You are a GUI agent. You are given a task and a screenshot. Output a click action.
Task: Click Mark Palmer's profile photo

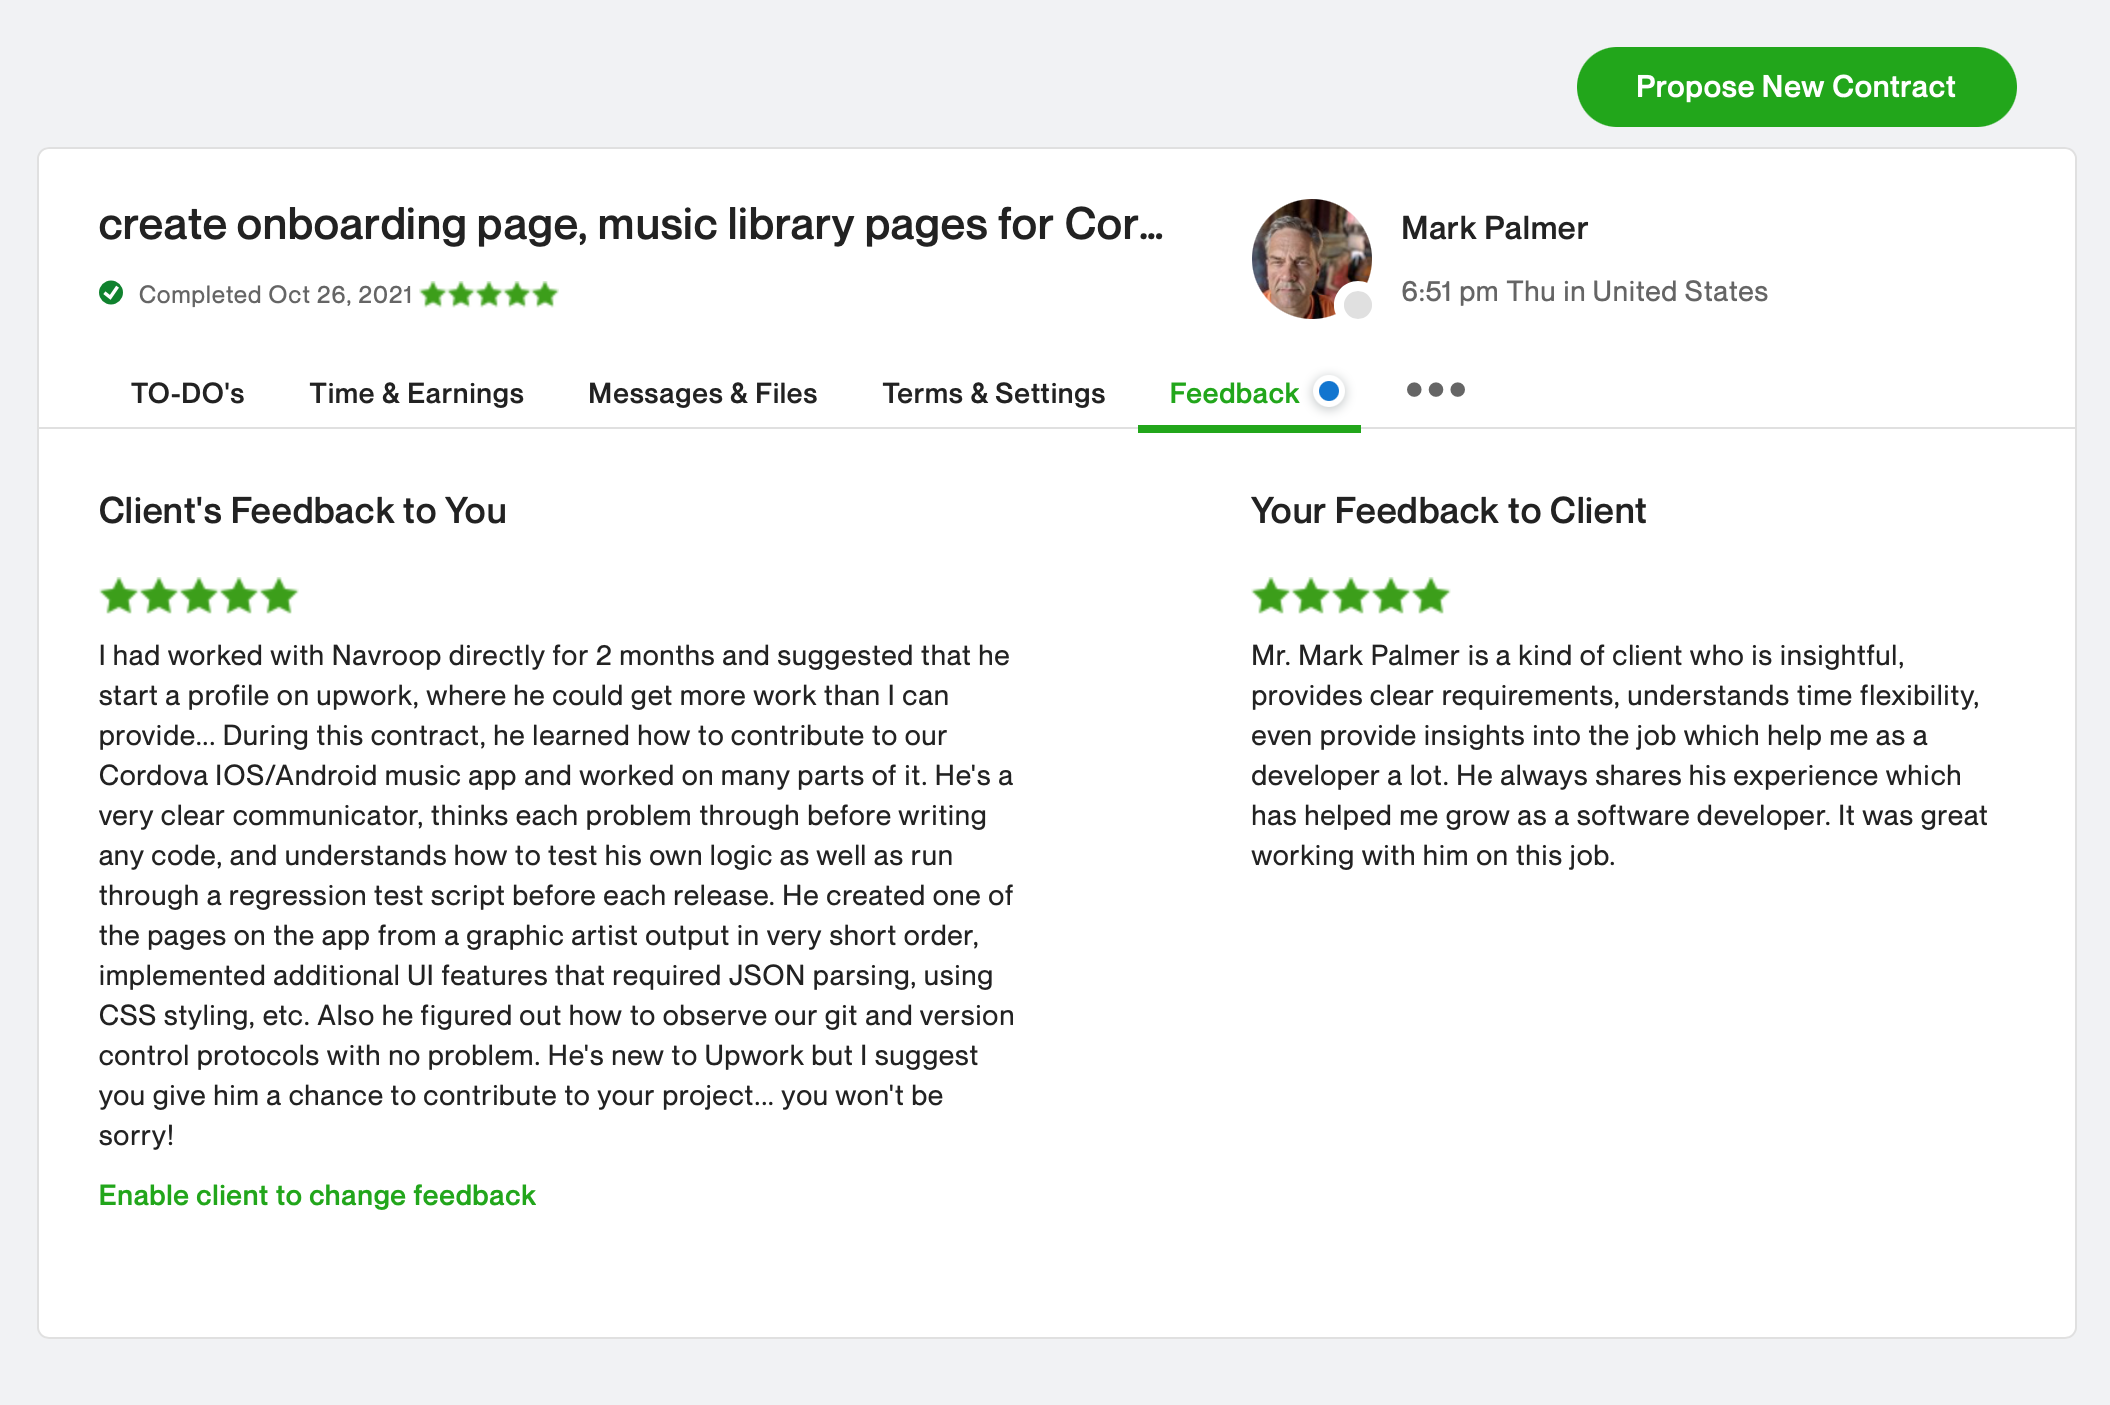(x=1311, y=258)
